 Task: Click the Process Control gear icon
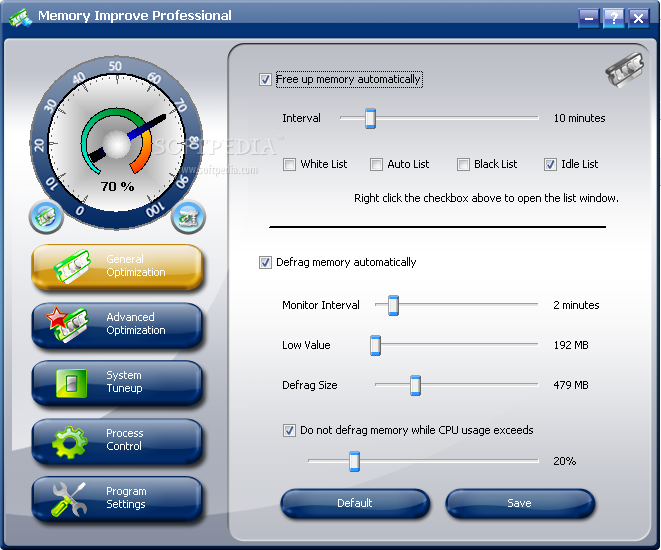point(70,442)
